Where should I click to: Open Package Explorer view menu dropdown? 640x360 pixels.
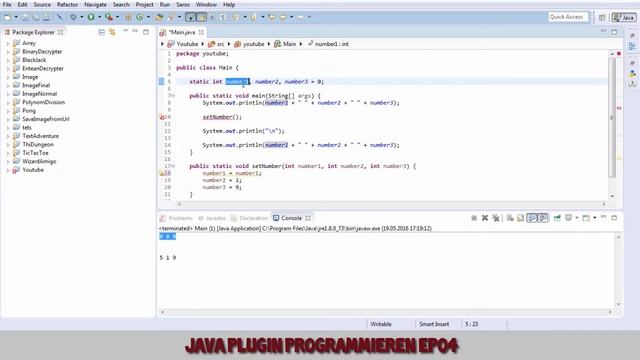[x=126, y=31]
